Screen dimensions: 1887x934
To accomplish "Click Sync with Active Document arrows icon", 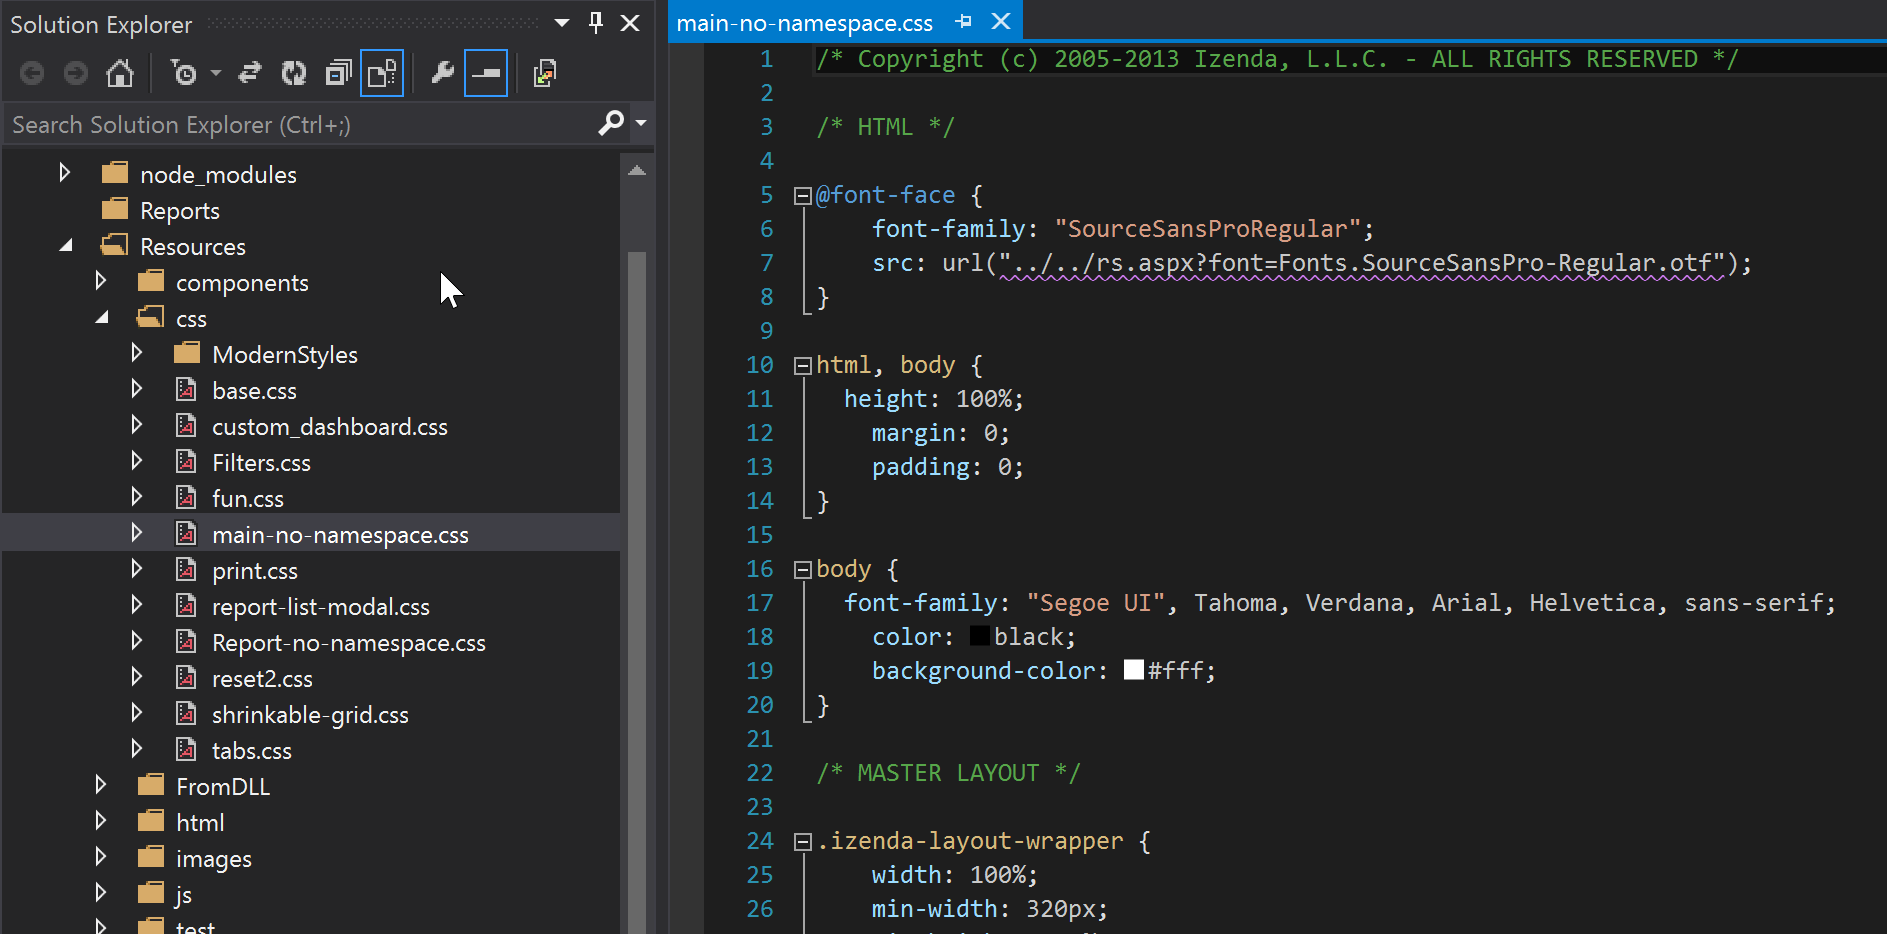I will (250, 73).
